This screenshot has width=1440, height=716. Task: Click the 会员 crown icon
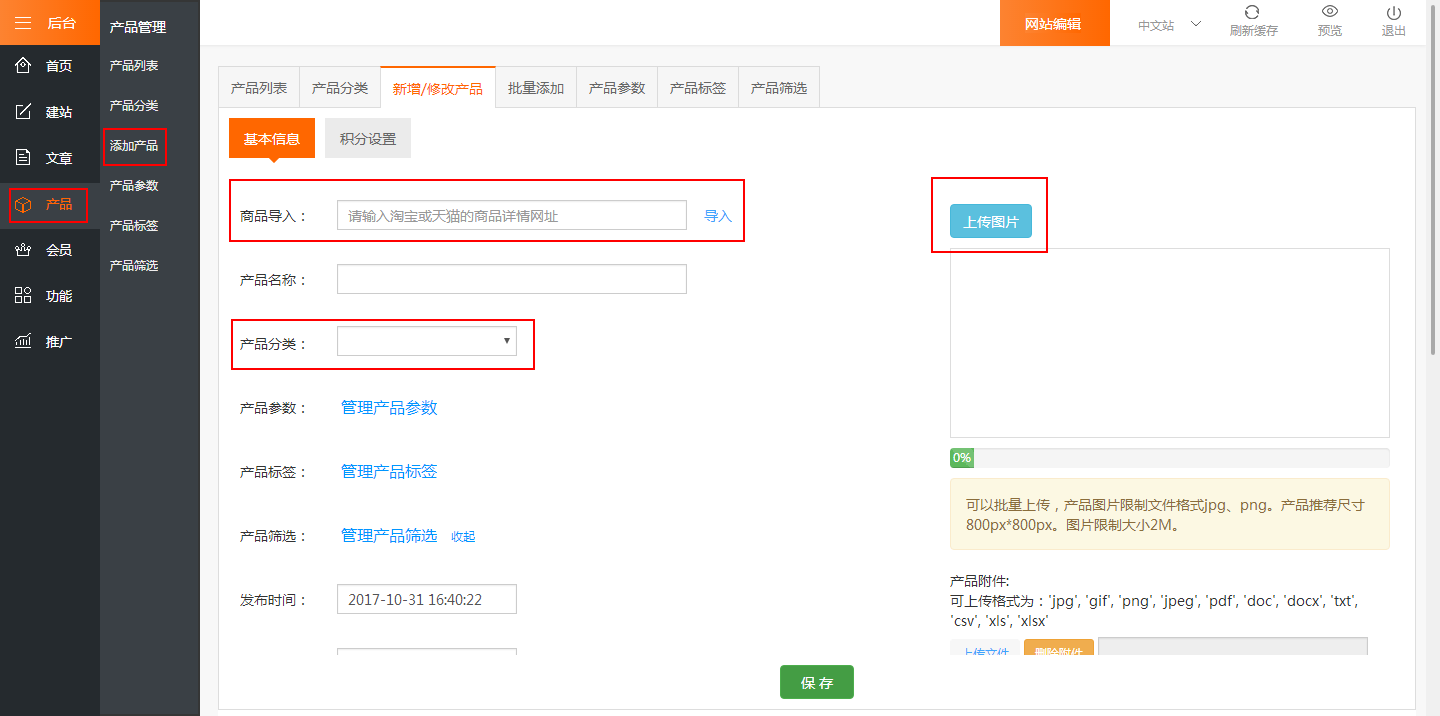click(x=23, y=250)
